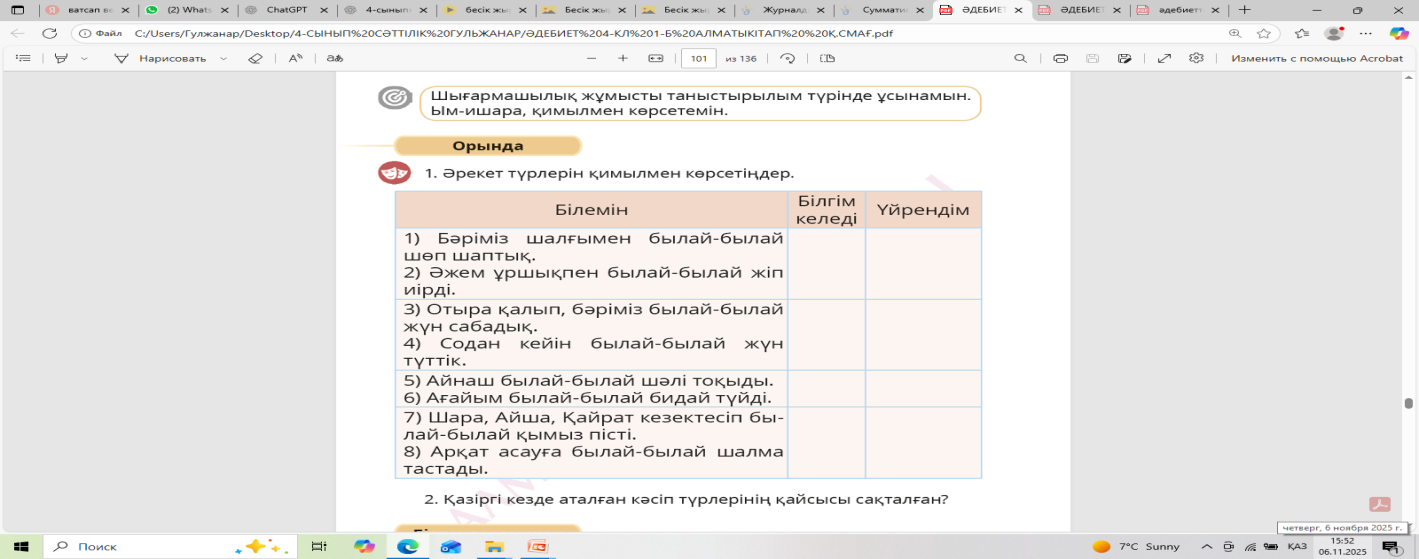Image resolution: width=1419 pixels, height=559 pixels.
Task: Click the Поиск taskbar search box
Action: click(x=170, y=546)
